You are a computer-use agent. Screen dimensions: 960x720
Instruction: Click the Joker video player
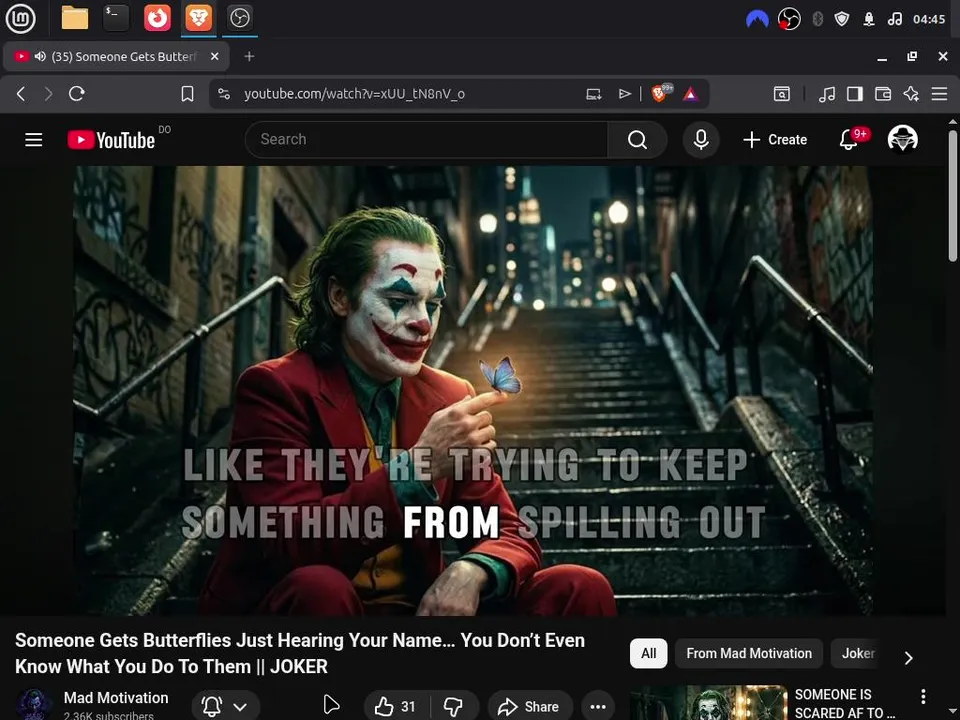click(x=473, y=391)
